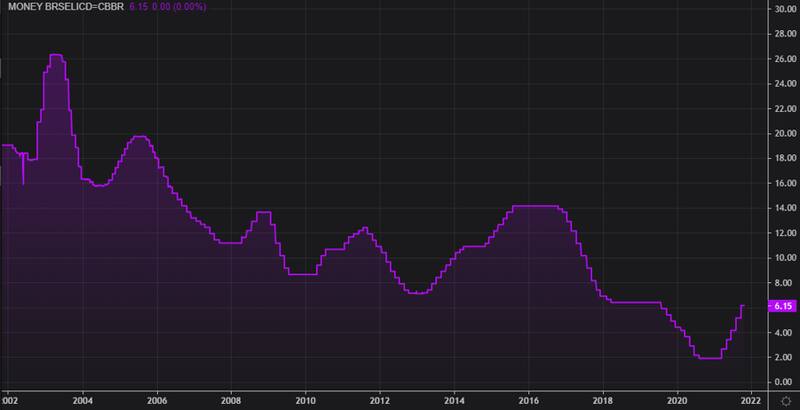
Task: Click the flat 14 plateau around 2016
Action: point(535,206)
